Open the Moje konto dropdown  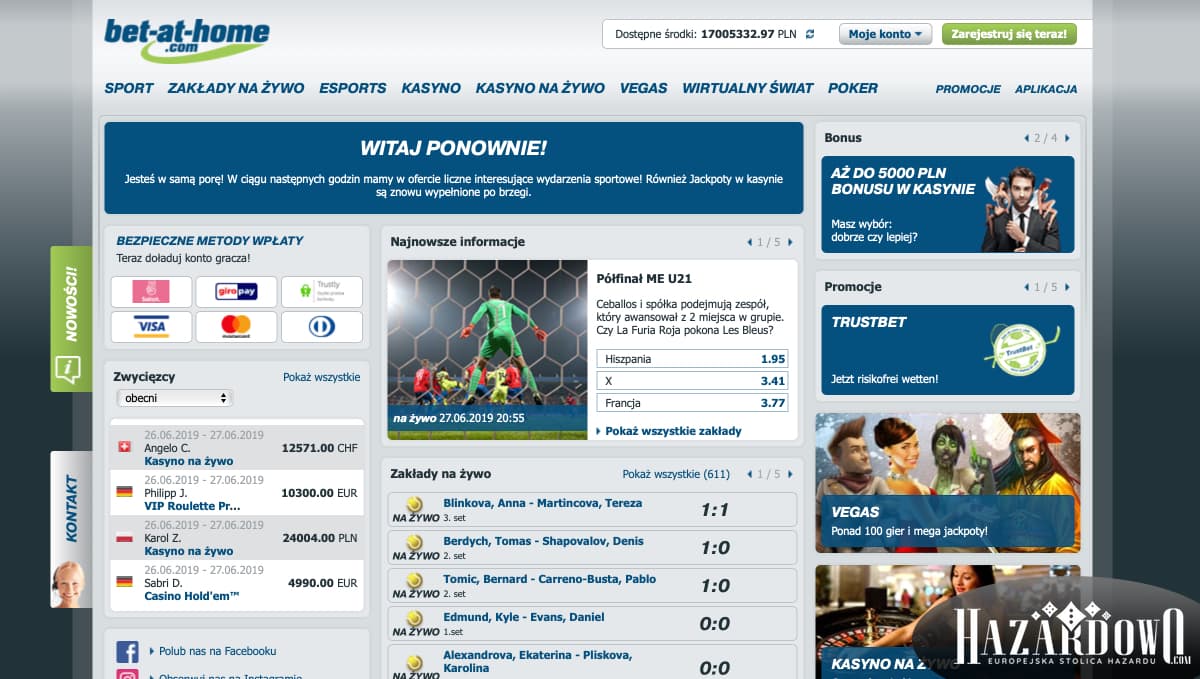coord(885,34)
